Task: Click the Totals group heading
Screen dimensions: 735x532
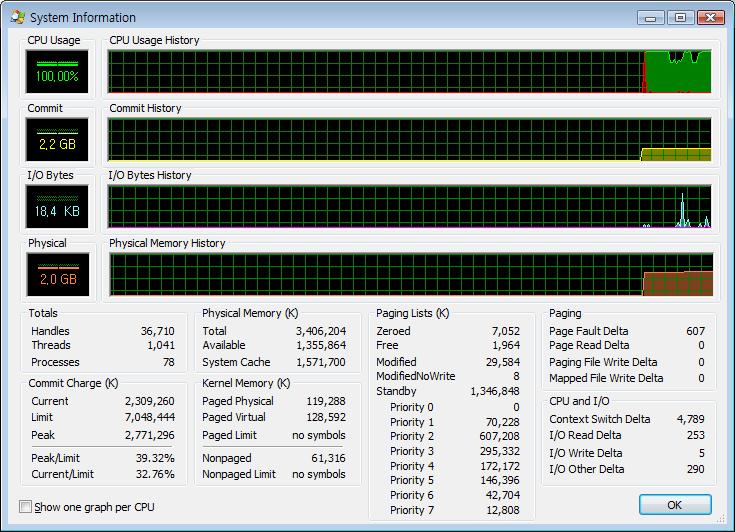Action: pos(43,313)
